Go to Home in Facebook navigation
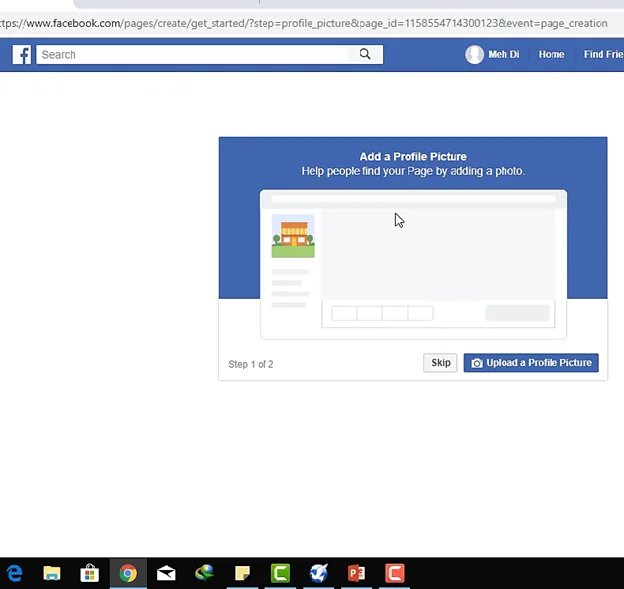 [551, 55]
